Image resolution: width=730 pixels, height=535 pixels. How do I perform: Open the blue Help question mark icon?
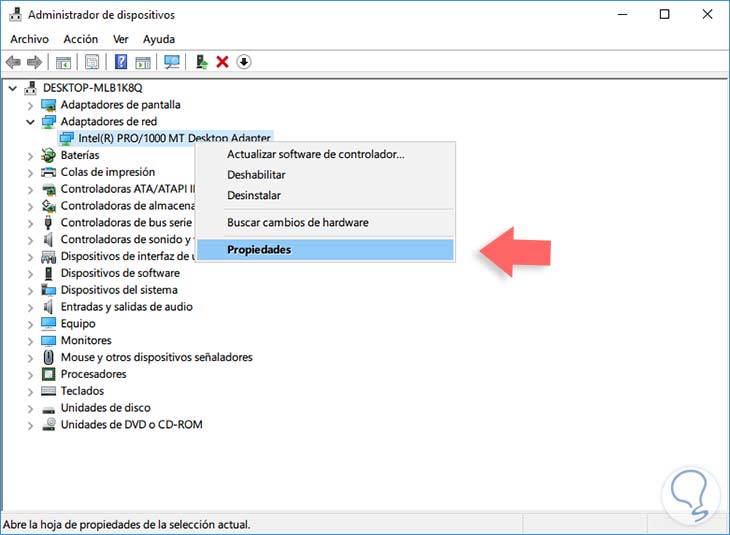121,62
